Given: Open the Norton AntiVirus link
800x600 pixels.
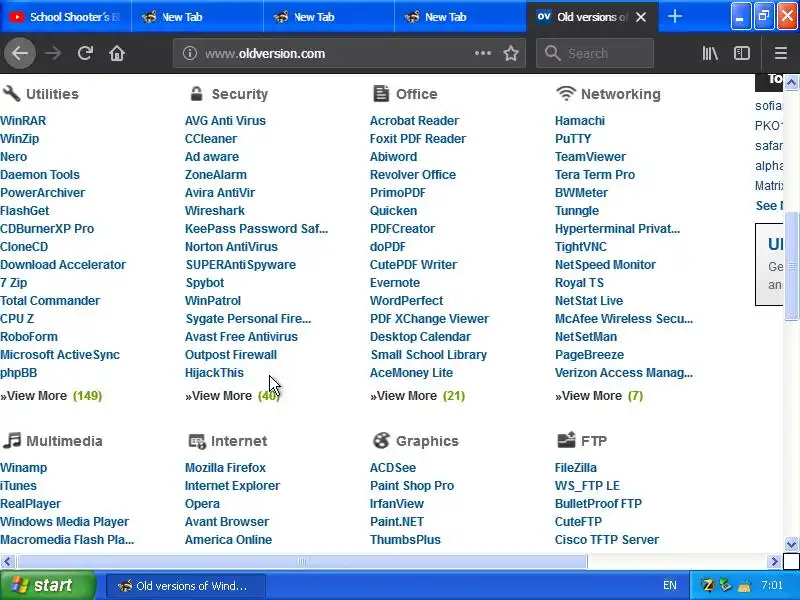Looking at the screenshot, I should click(x=231, y=246).
